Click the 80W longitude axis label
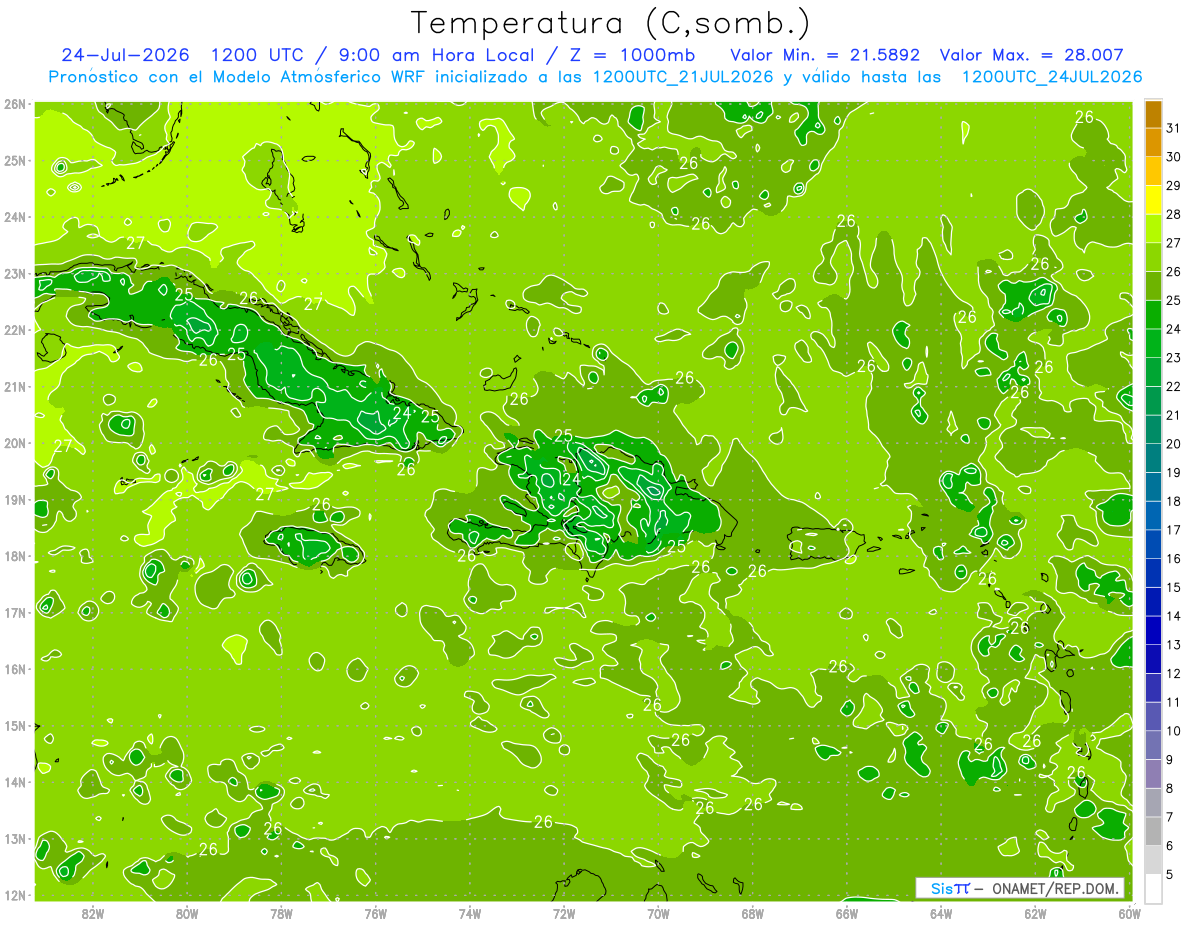This screenshot has height=927, width=1200. [x=186, y=913]
